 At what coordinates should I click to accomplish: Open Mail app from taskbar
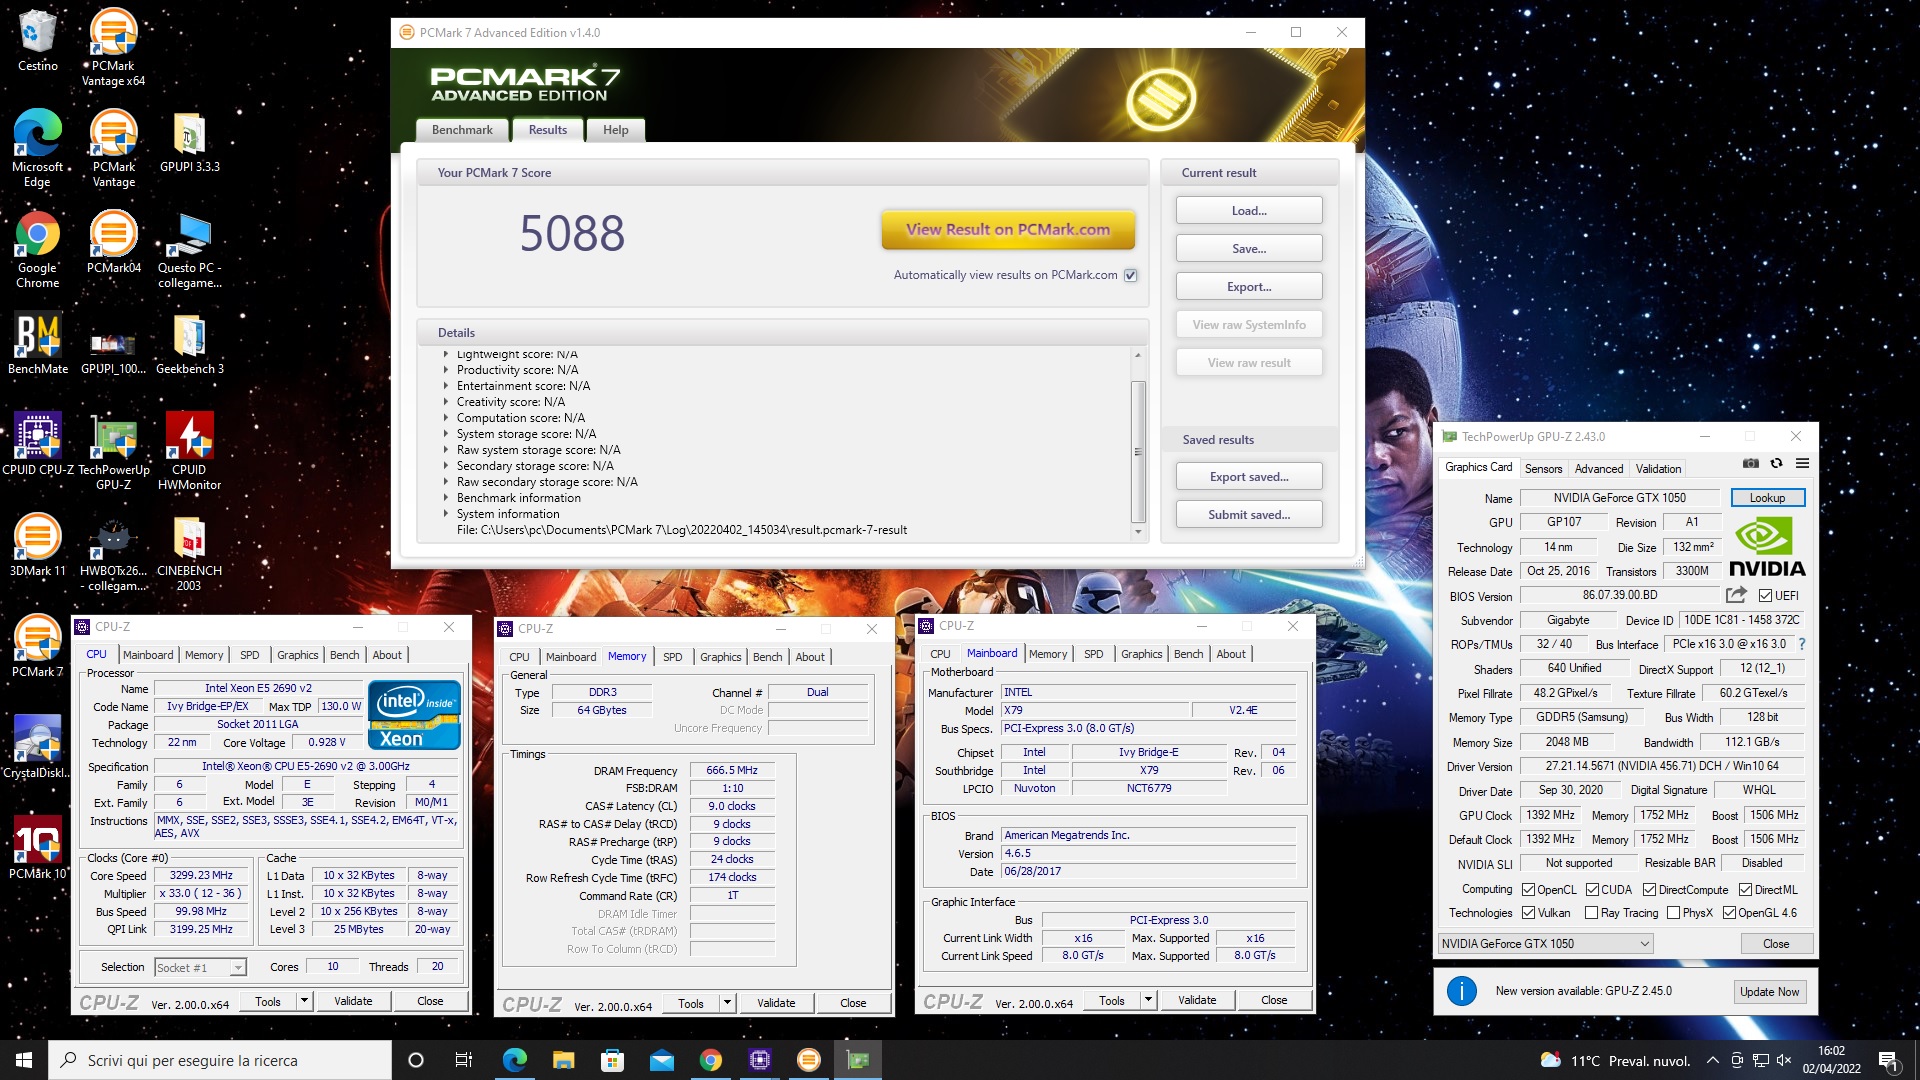click(x=661, y=1060)
